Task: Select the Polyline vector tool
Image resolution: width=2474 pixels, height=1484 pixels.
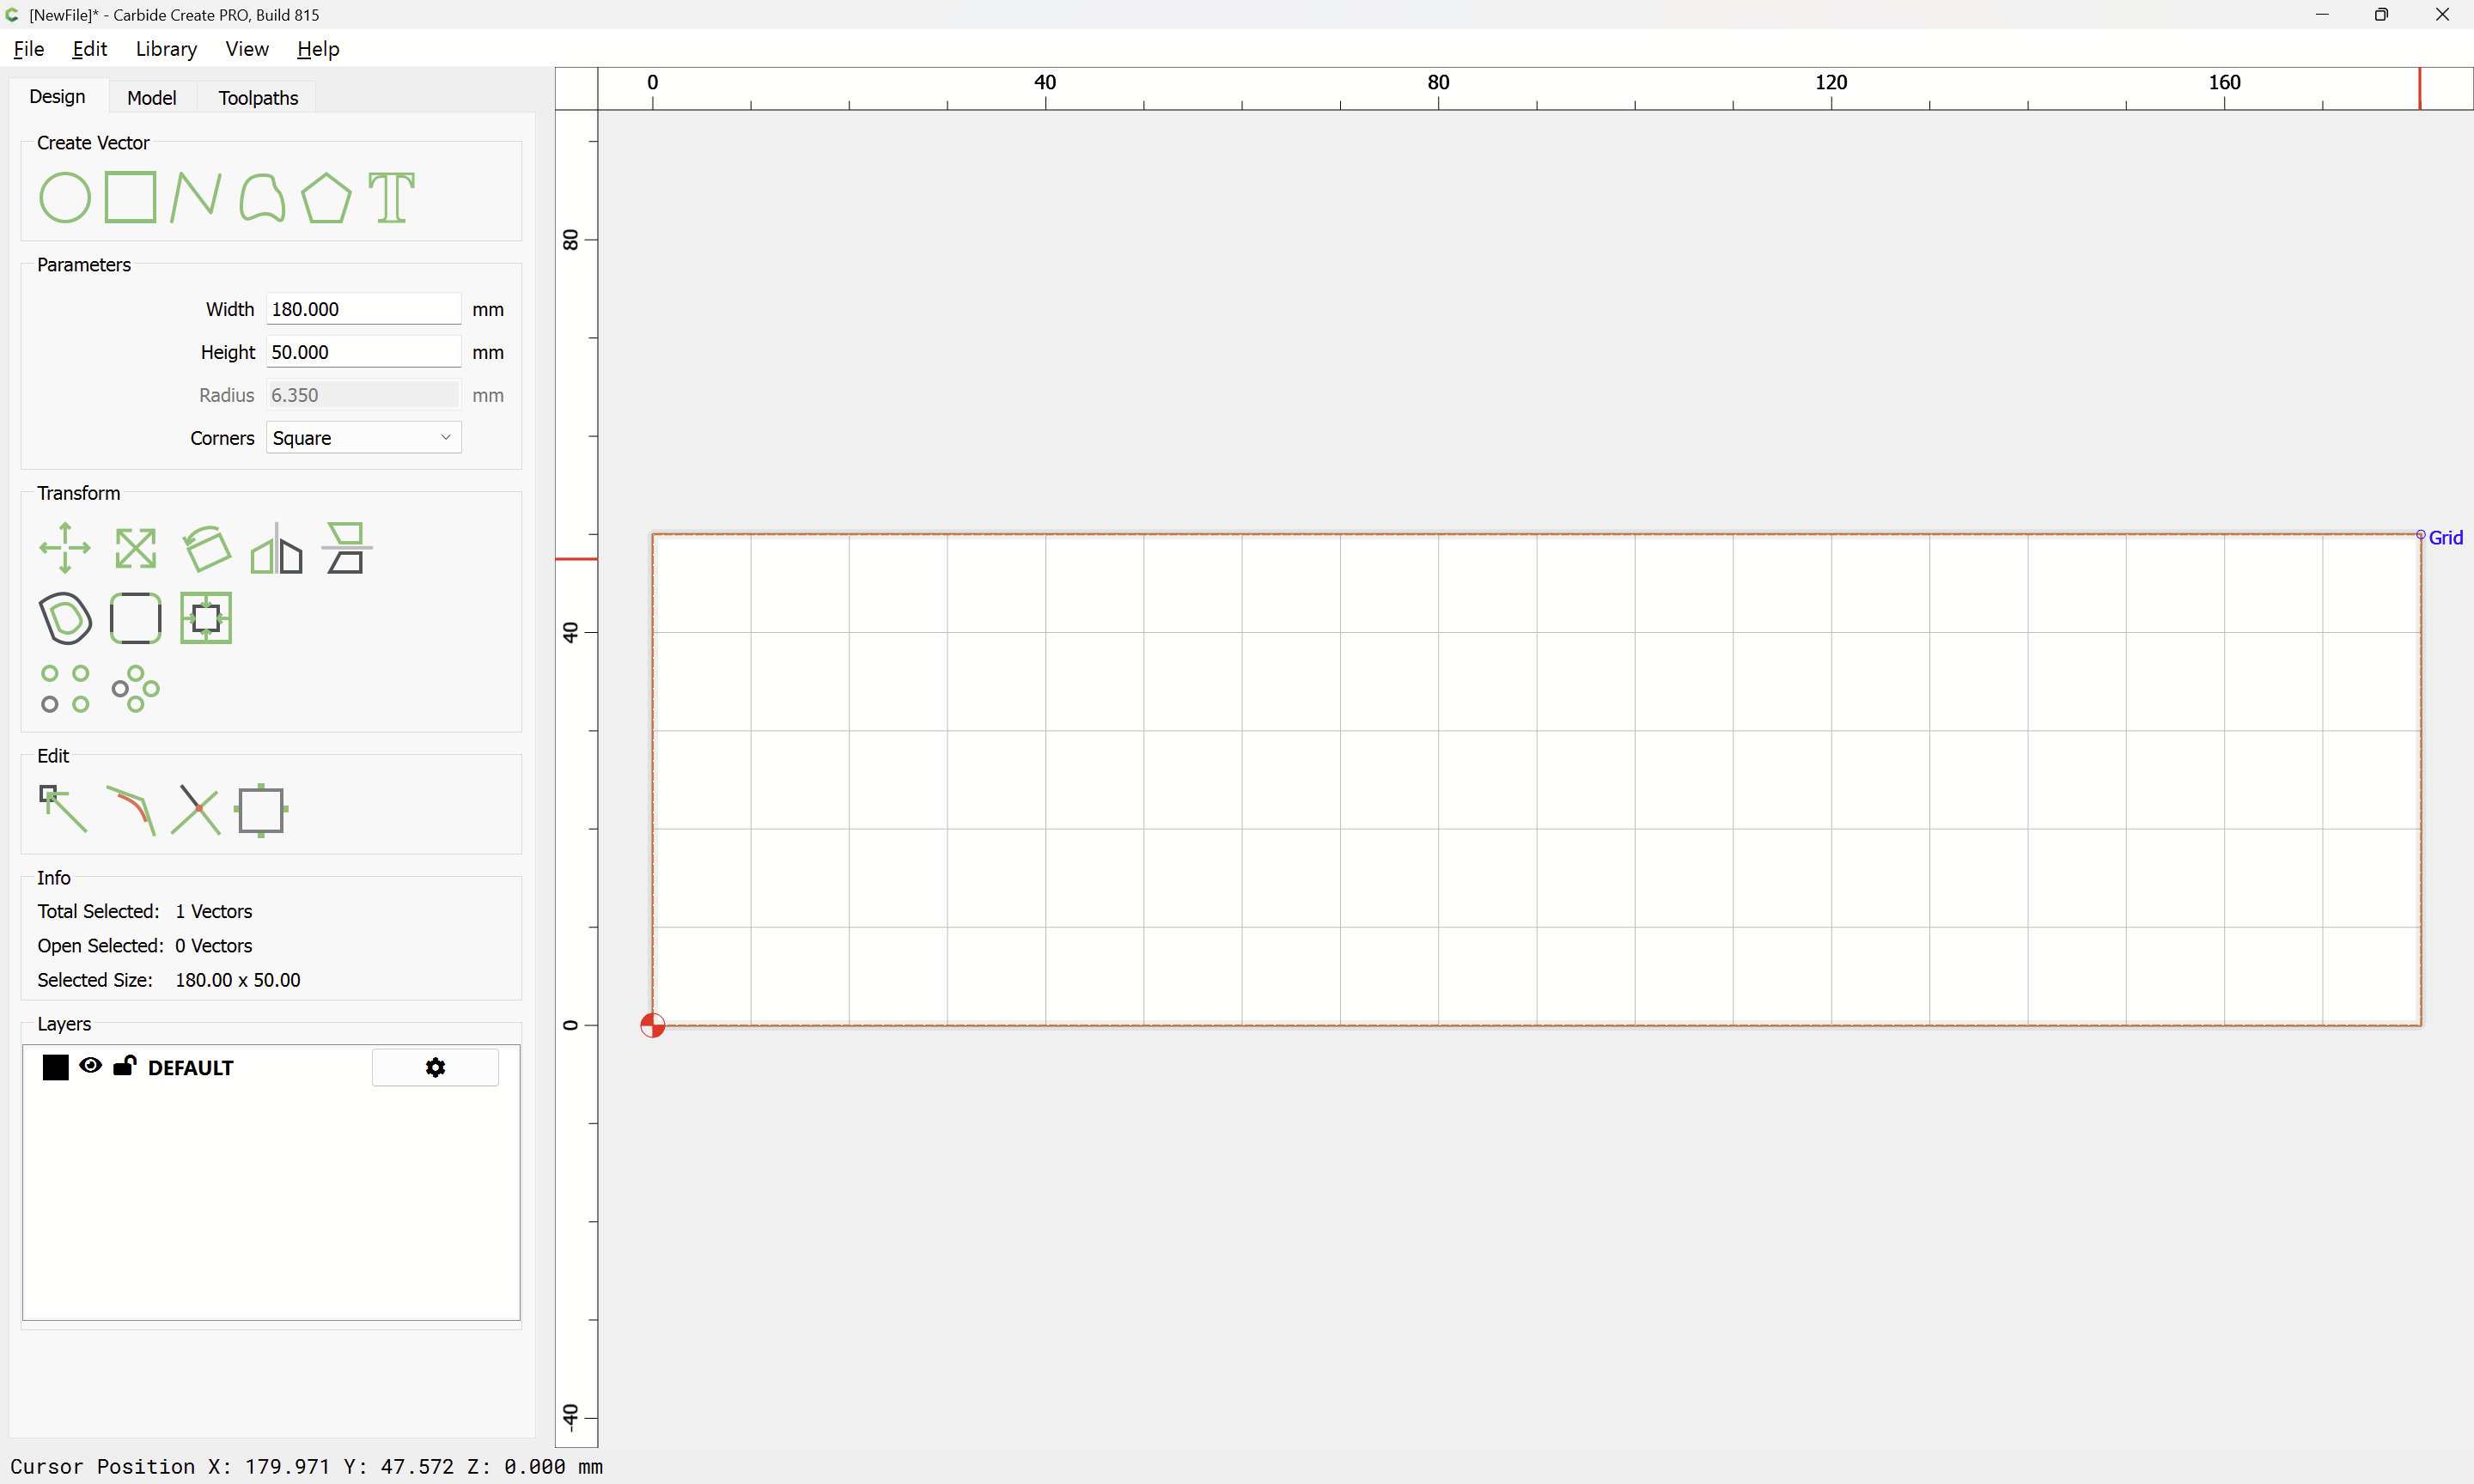Action: click(196, 197)
